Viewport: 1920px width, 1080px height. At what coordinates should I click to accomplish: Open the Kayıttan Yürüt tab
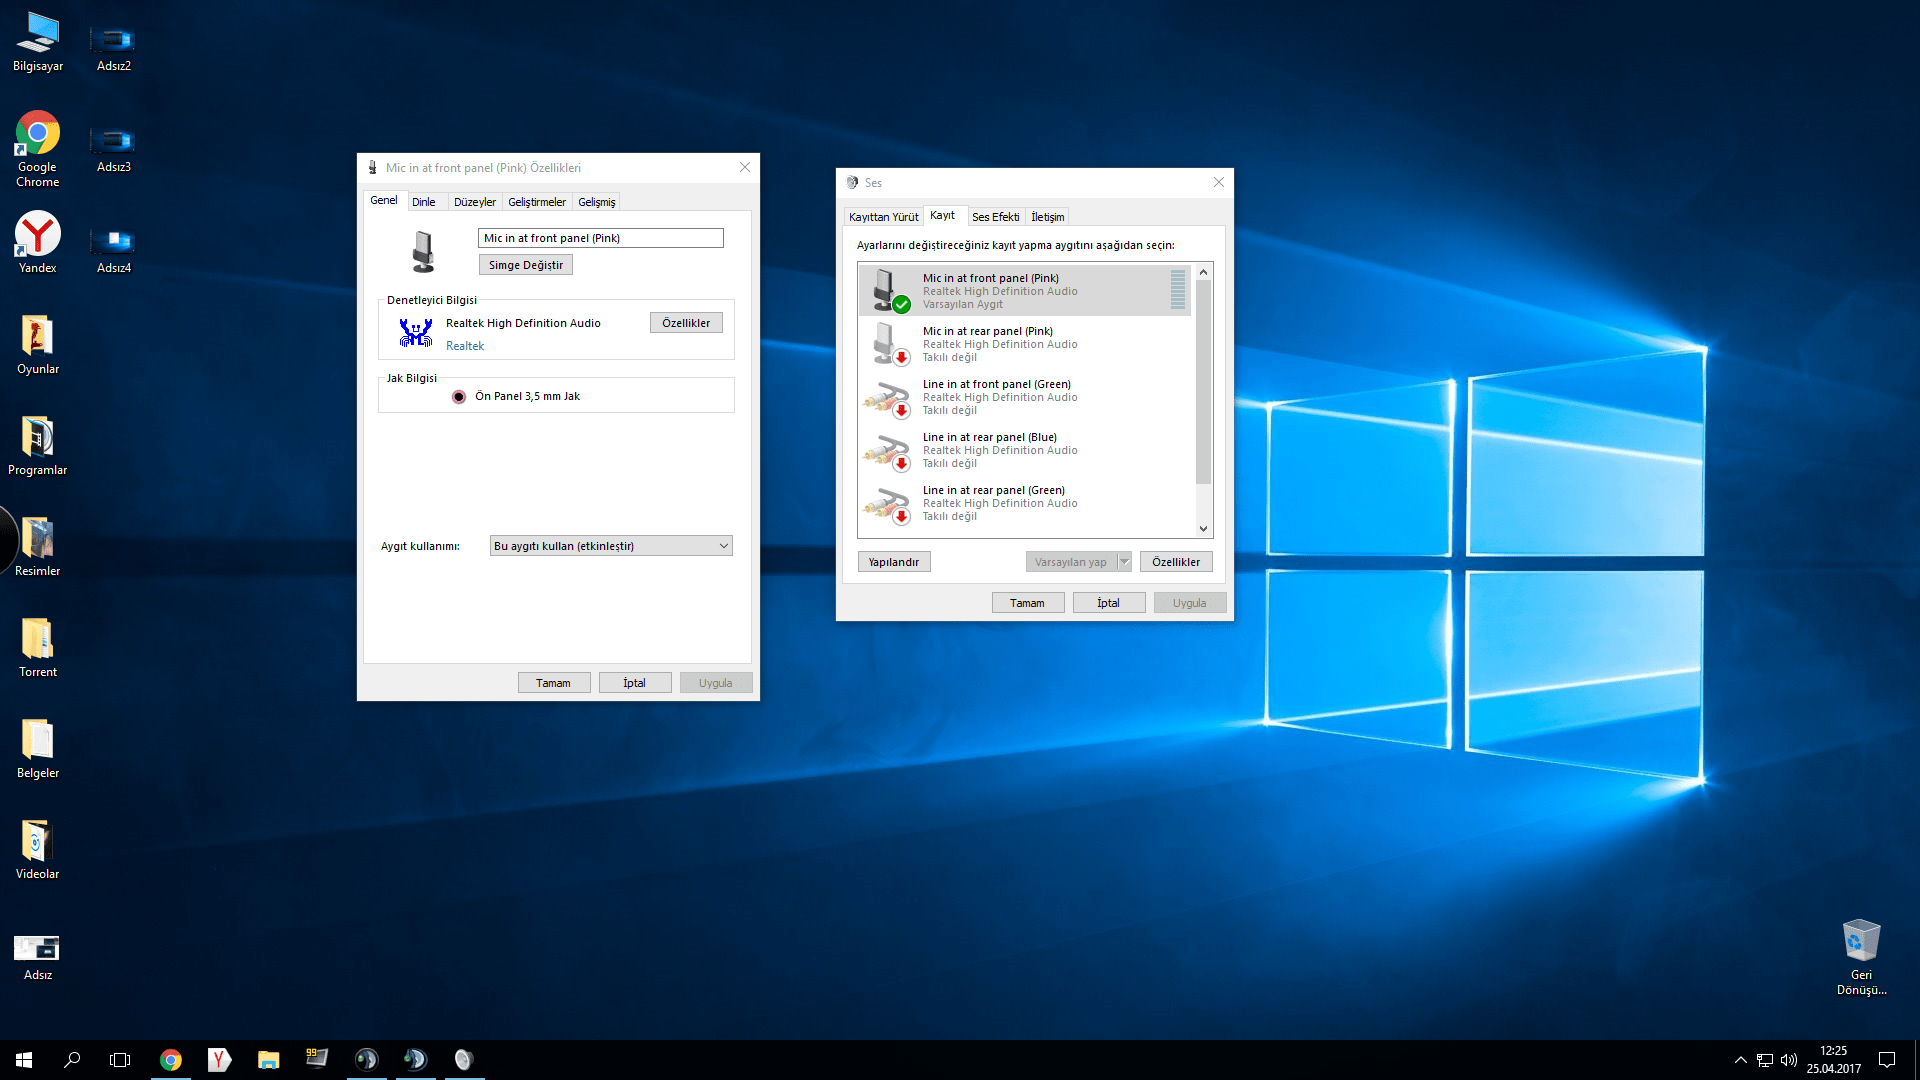[883, 217]
